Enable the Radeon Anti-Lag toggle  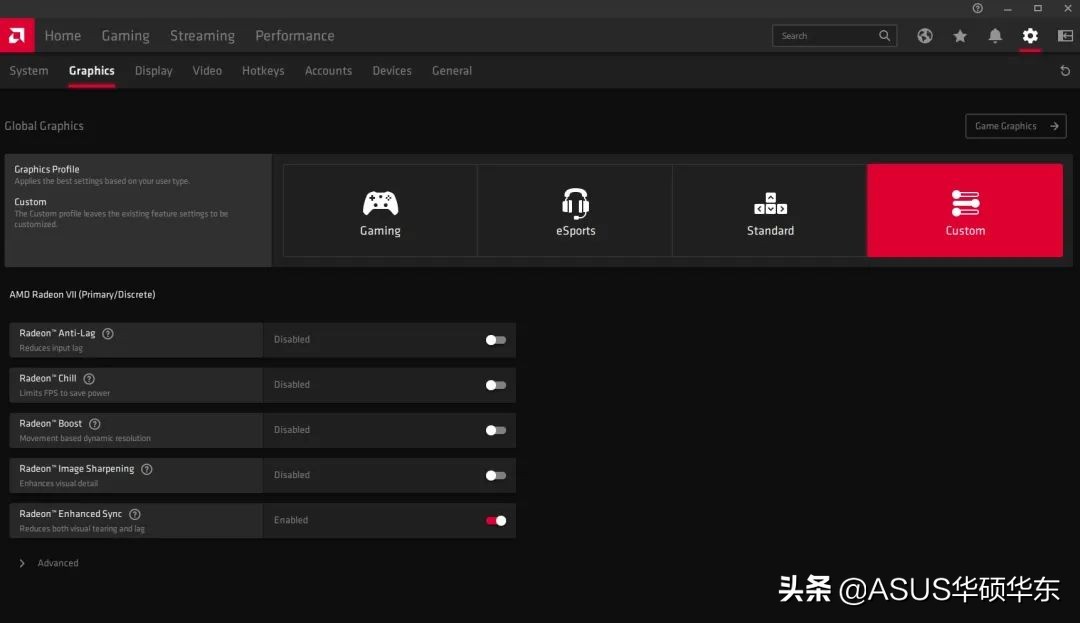pyautogui.click(x=495, y=340)
